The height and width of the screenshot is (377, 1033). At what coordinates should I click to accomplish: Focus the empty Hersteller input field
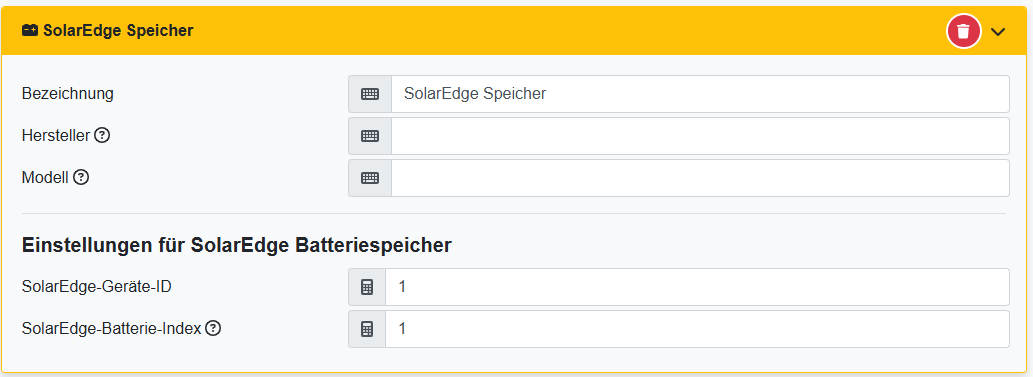click(700, 136)
